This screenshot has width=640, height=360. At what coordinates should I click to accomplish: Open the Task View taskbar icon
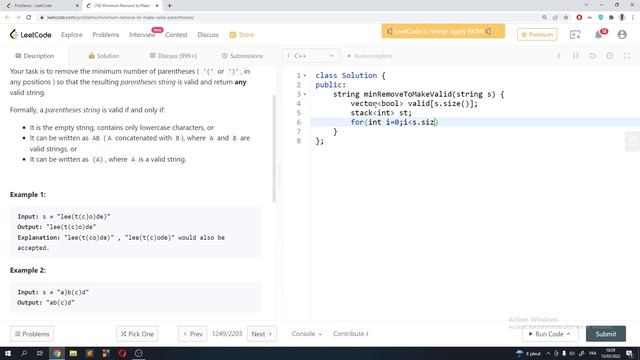click(40, 353)
